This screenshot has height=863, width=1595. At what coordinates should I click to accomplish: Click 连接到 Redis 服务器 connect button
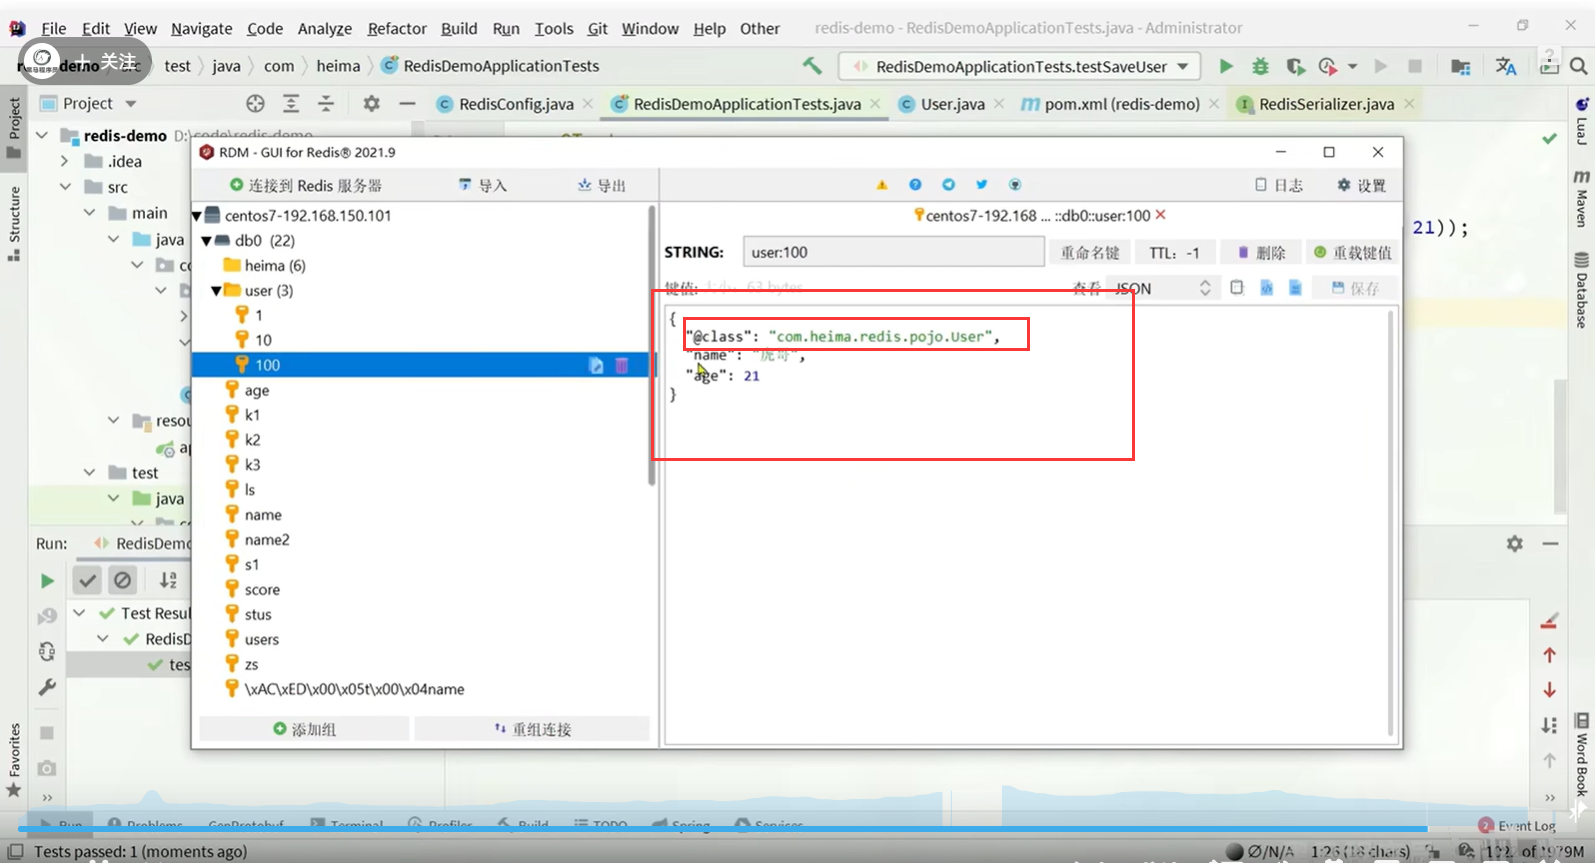click(306, 185)
